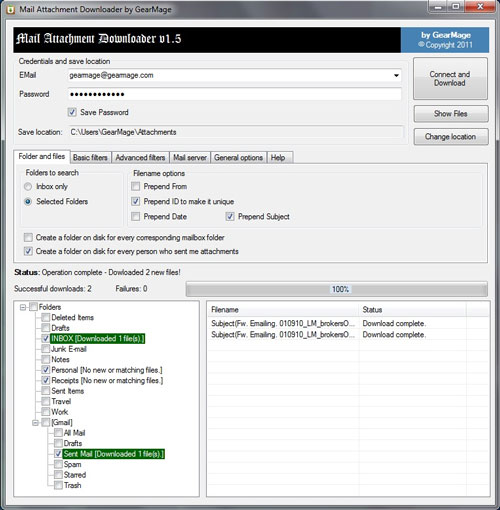Click the app icon in title bar

coord(10,9)
